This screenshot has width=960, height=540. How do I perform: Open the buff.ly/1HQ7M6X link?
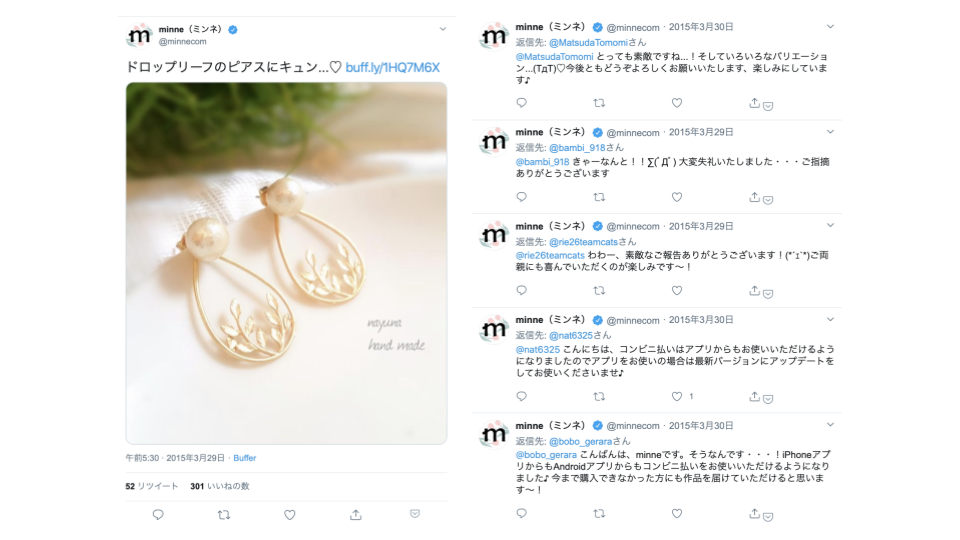click(x=392, y=67)
